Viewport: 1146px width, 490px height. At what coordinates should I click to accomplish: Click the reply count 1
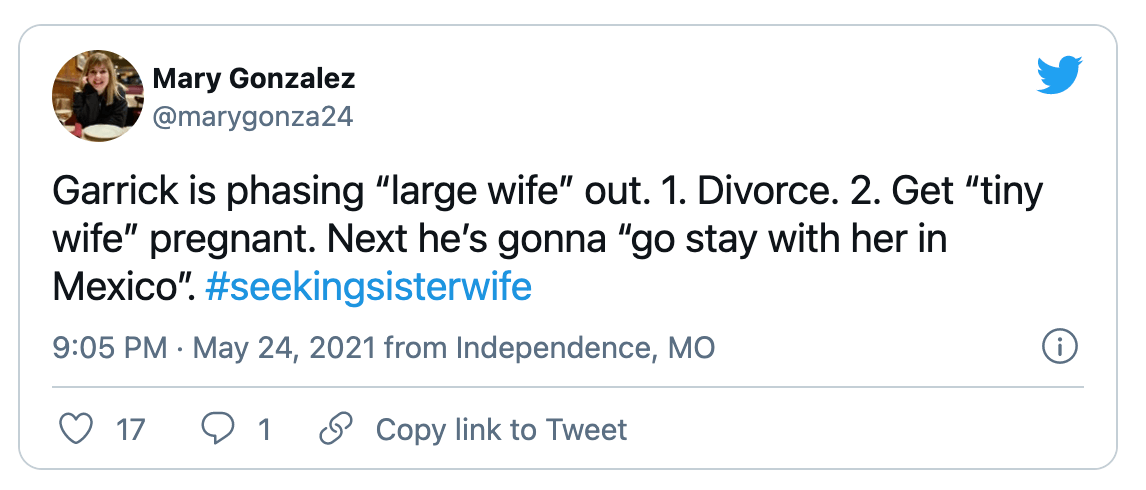(265, 429)
